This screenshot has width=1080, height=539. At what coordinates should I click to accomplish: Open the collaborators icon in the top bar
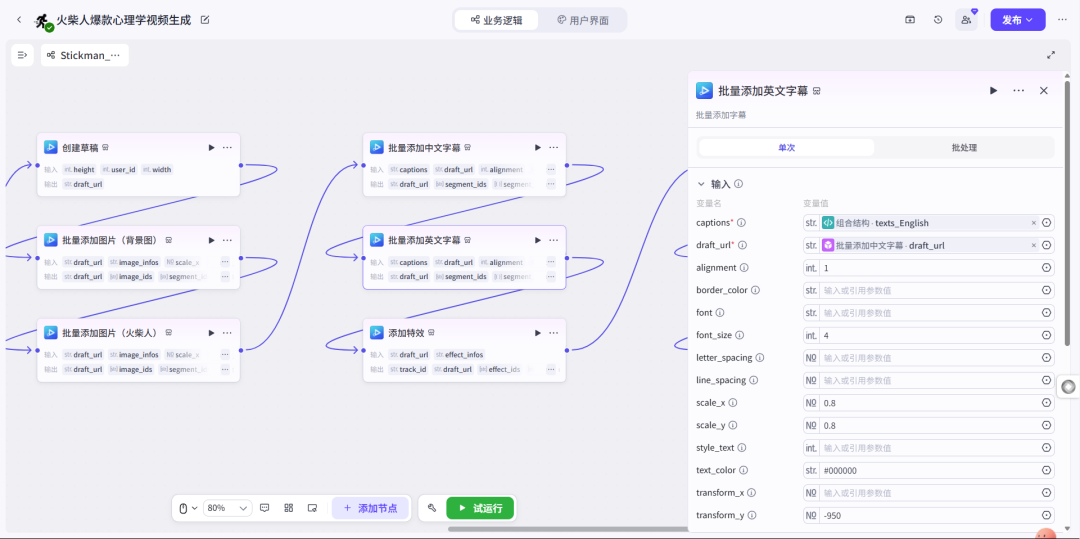966,20
